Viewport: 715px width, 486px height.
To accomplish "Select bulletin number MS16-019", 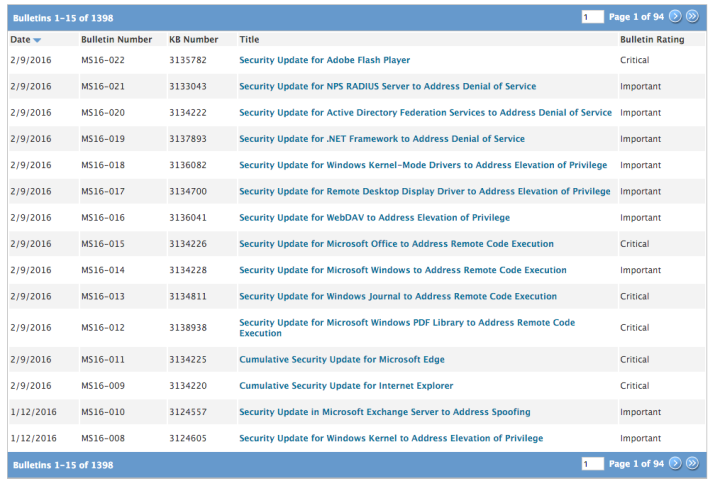I will pos(103,139).
